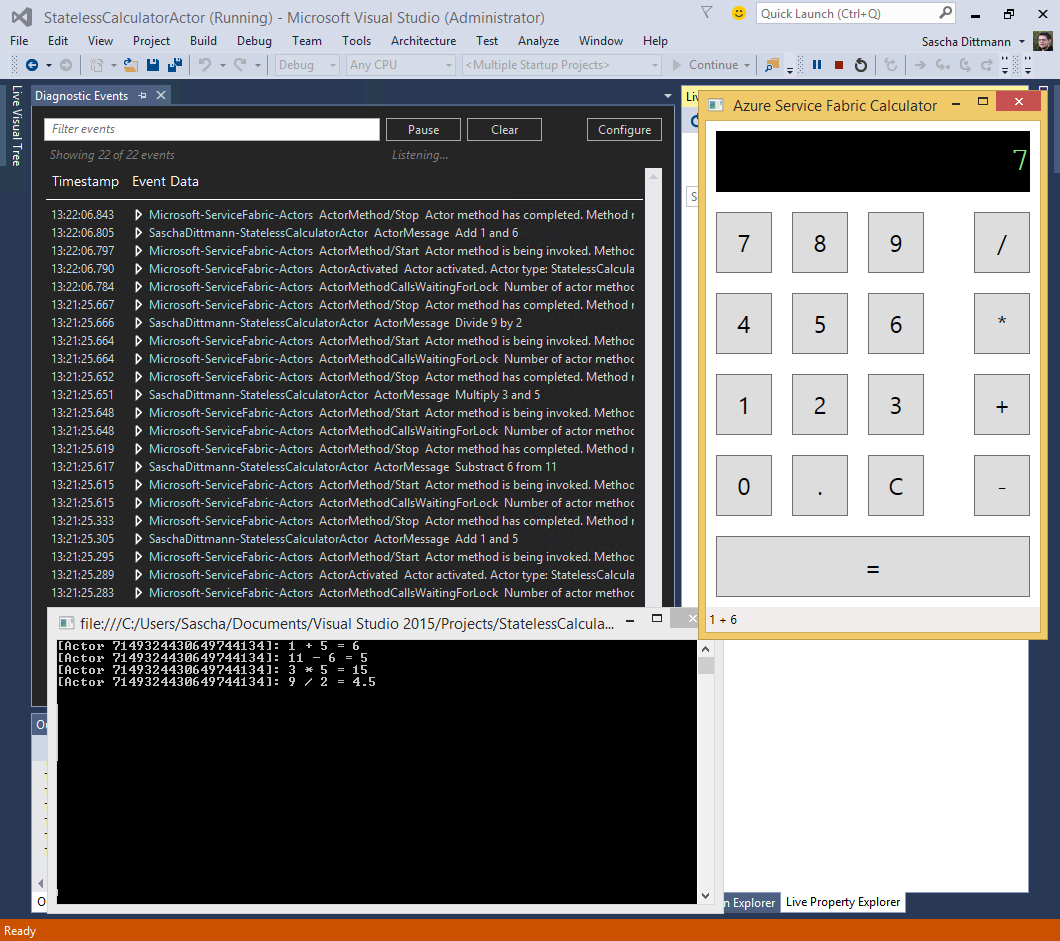Pause the diagnostic events listener
The height and width of the screenshot is (941, 1060).
coord(423,130)
